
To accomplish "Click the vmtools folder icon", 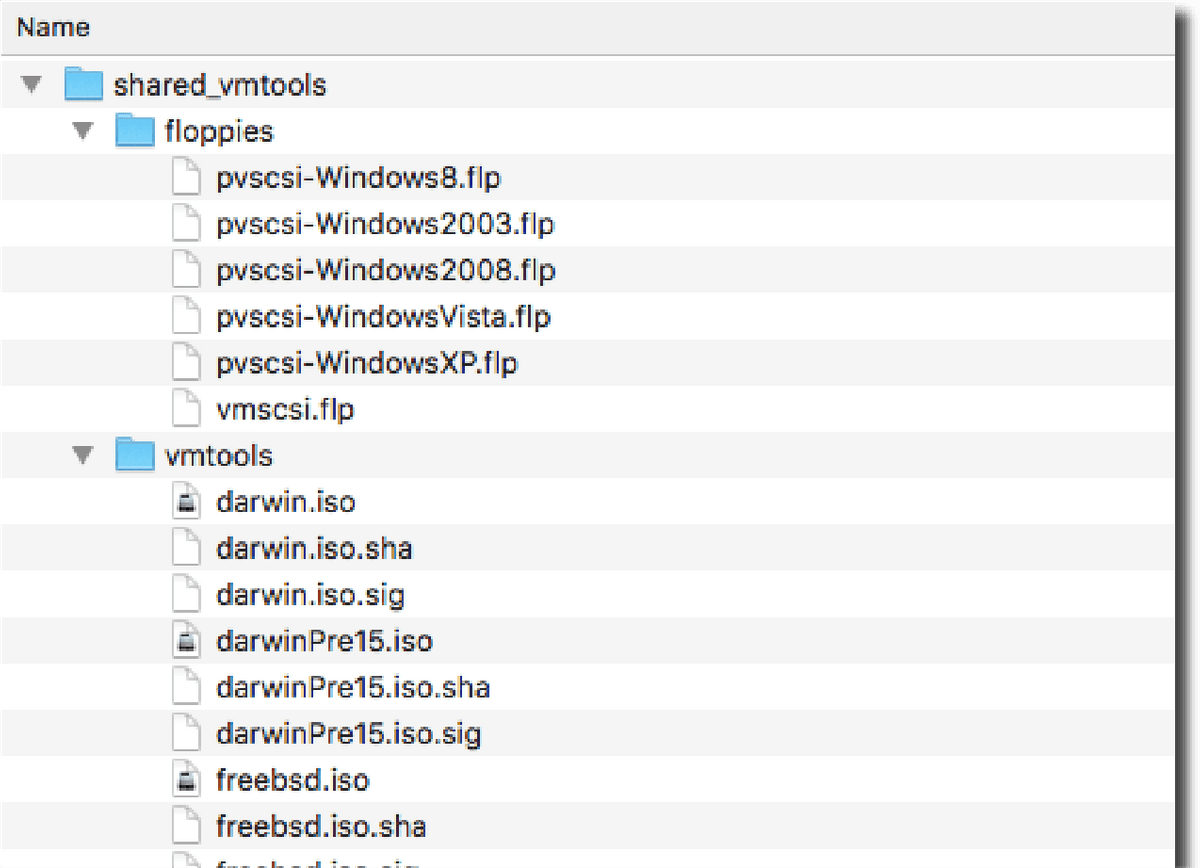I will [x=134, y=456].
